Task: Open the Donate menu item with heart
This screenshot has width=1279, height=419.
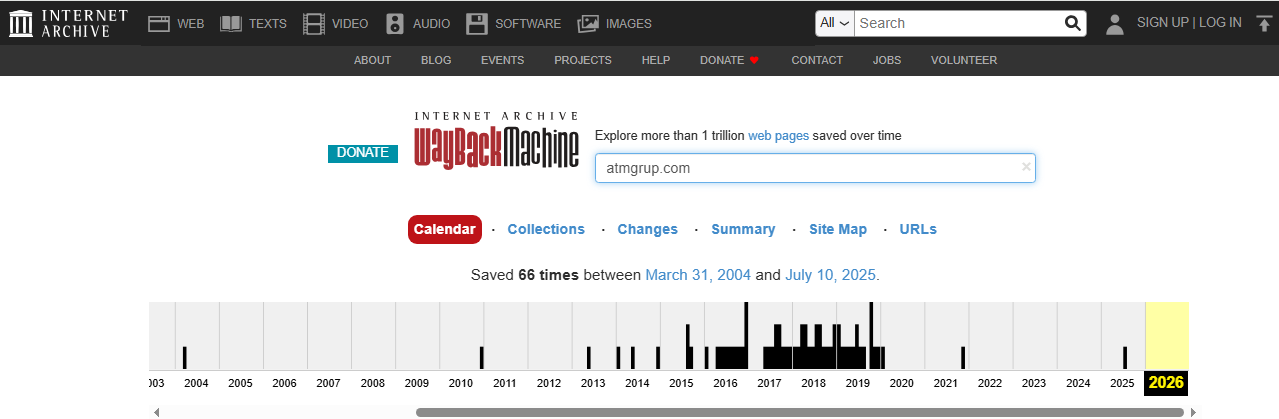Action: 730,60
